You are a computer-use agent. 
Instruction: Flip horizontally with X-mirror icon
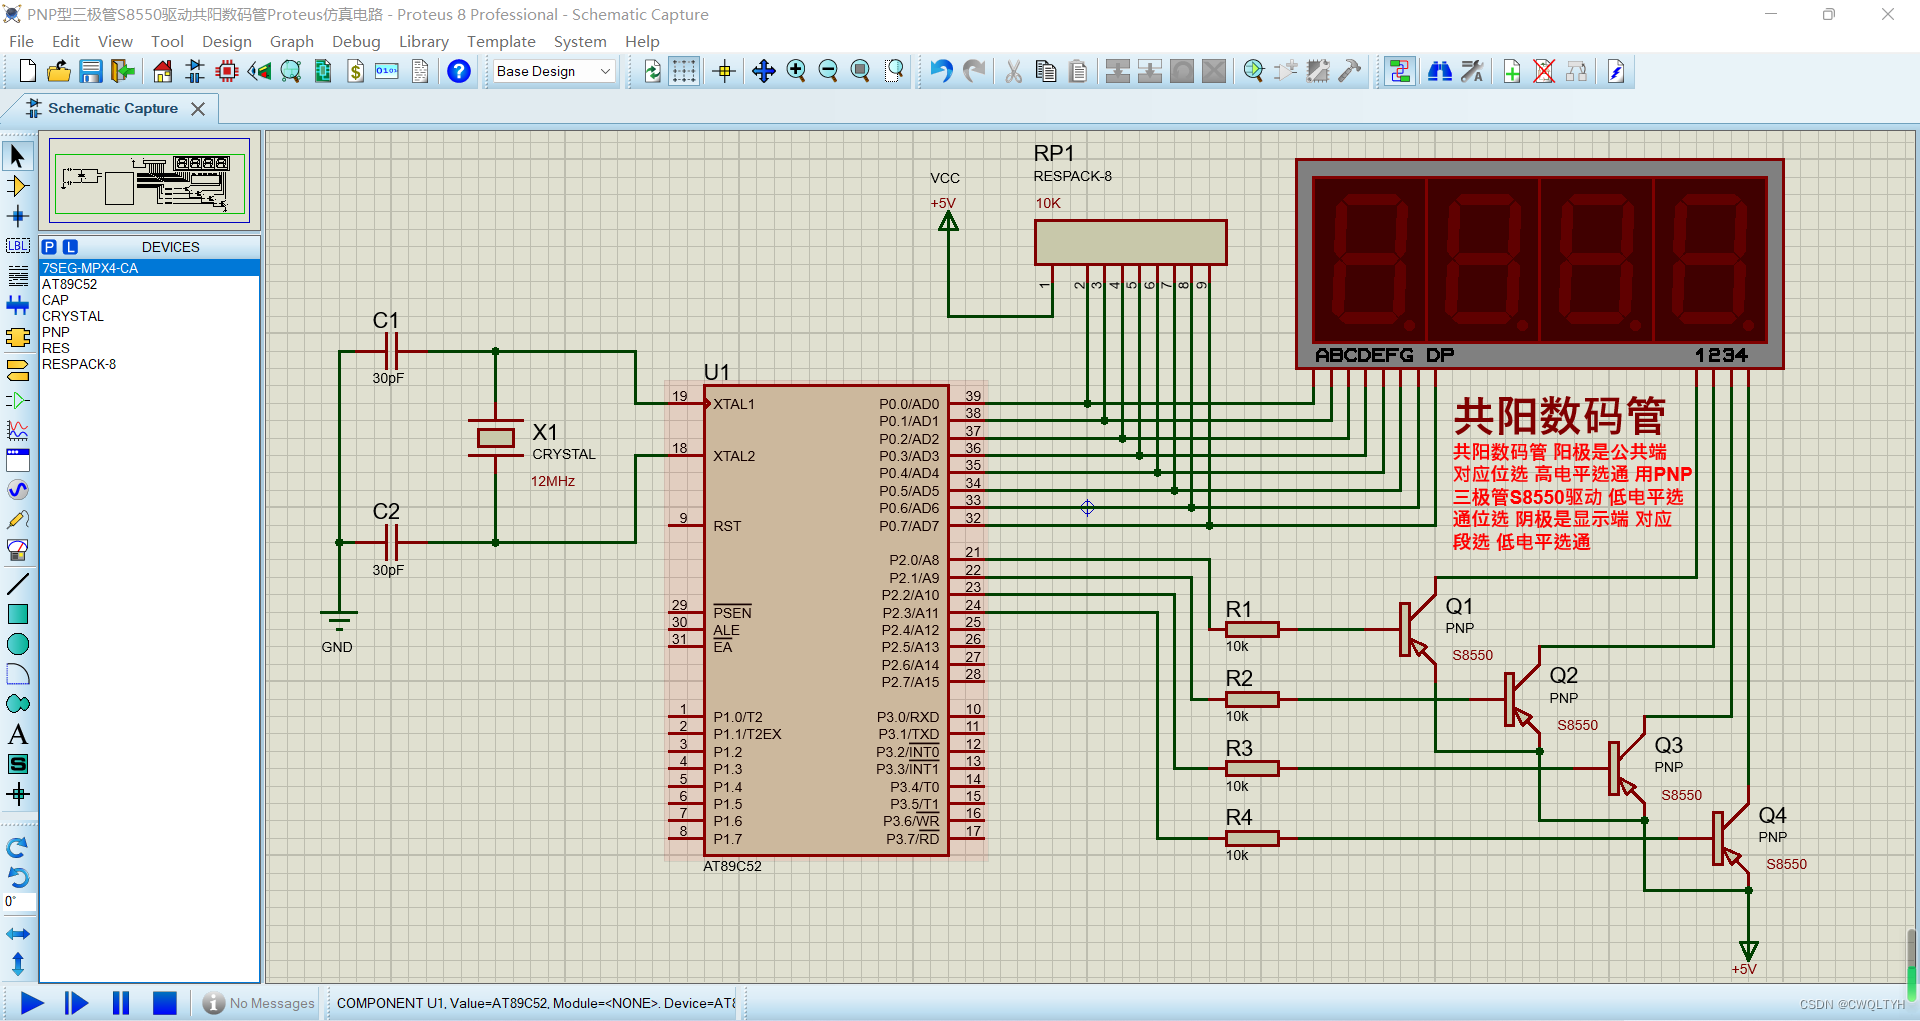point(17,934)
